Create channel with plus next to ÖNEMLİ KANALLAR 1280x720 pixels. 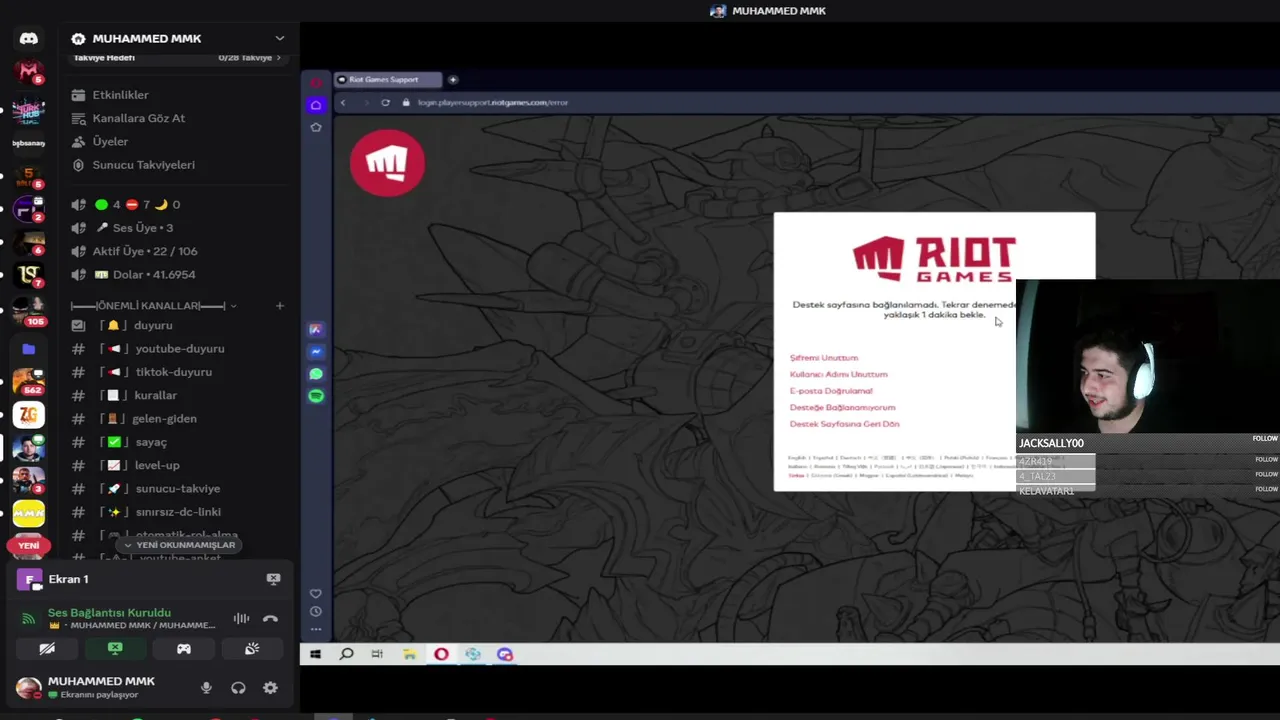[x=280, y=306]
